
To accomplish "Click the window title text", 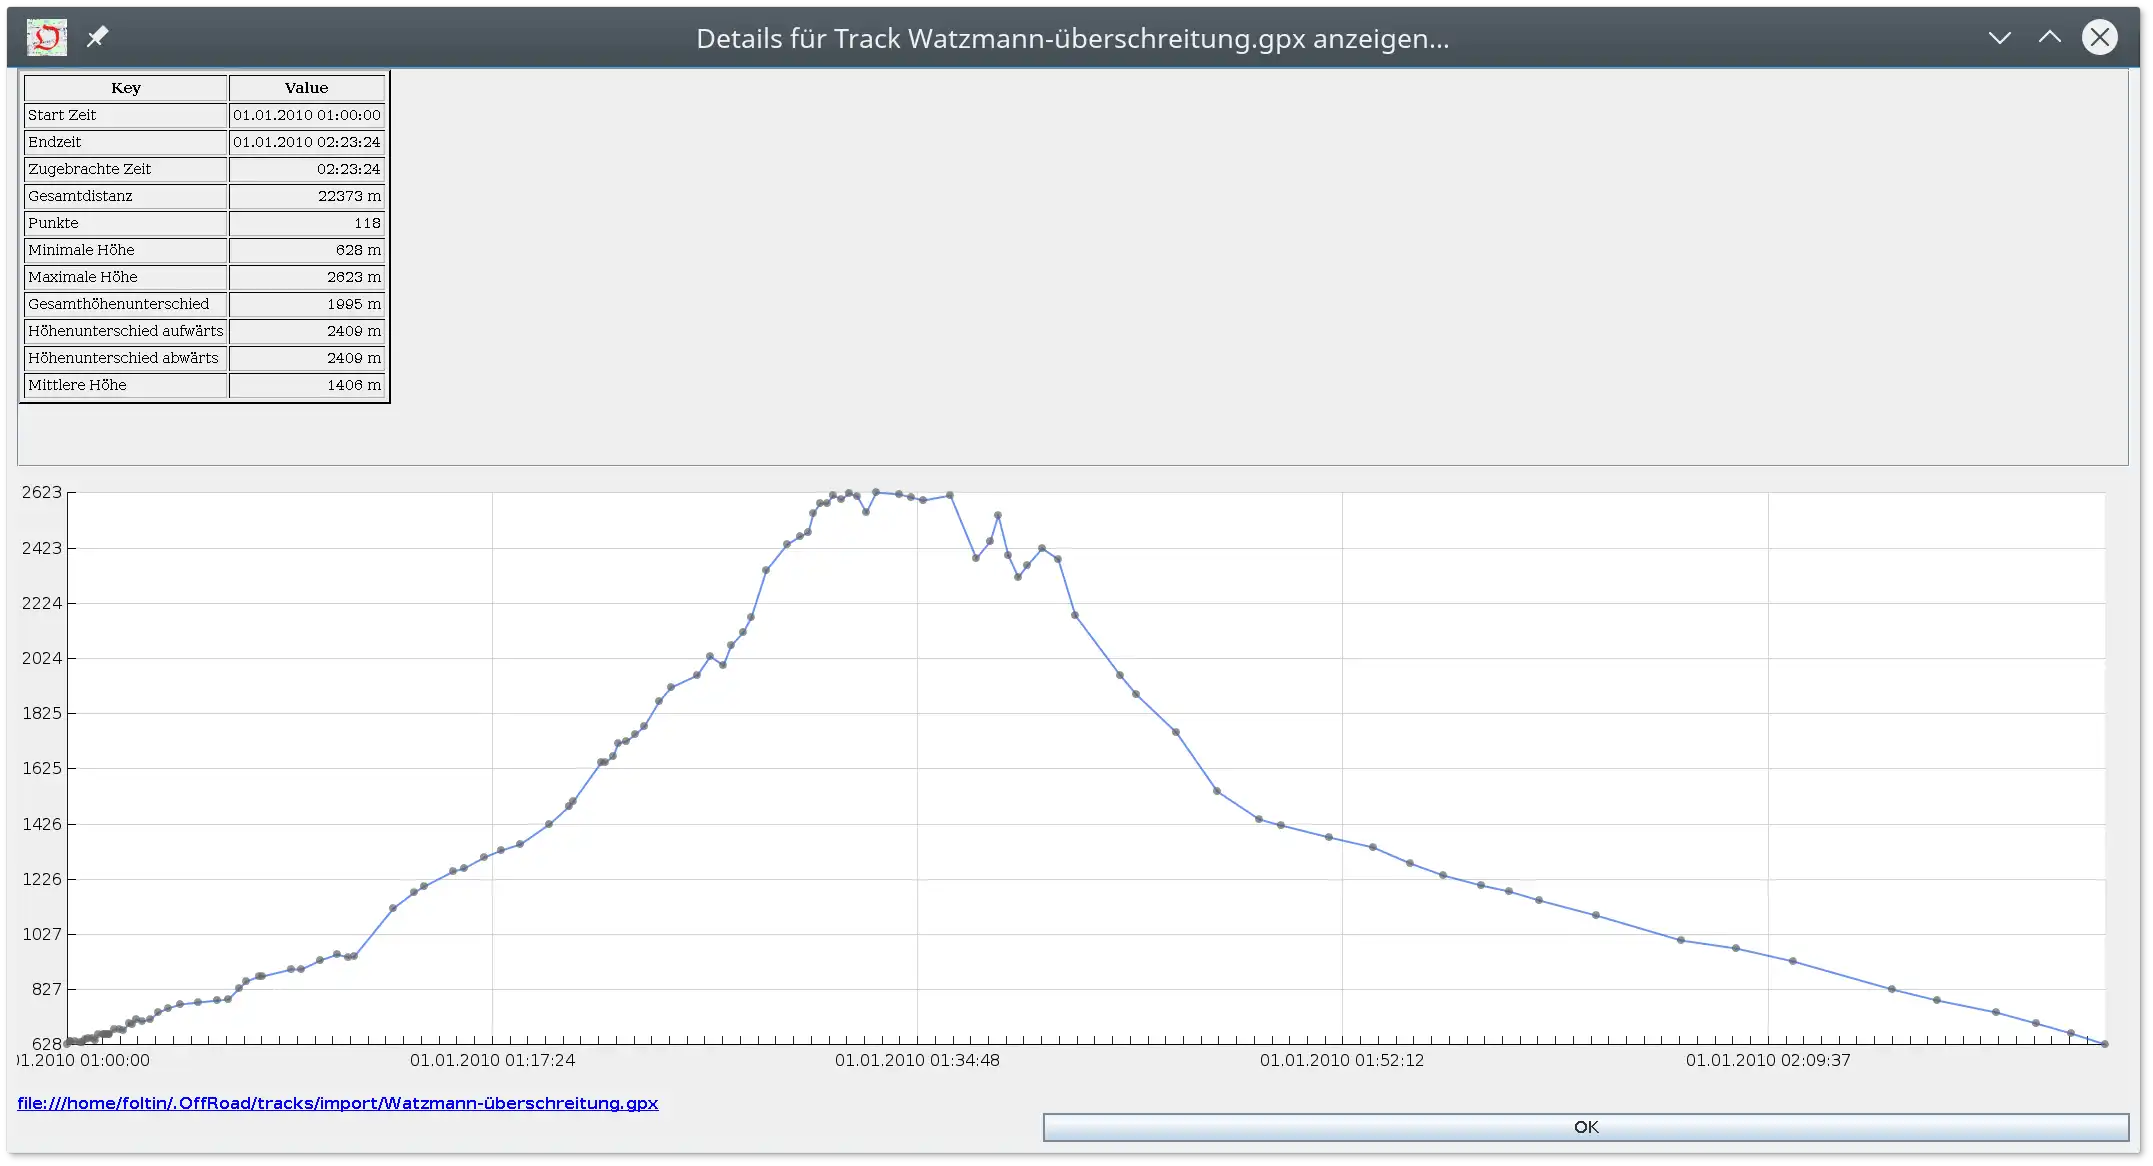I will coord(1072,38).
